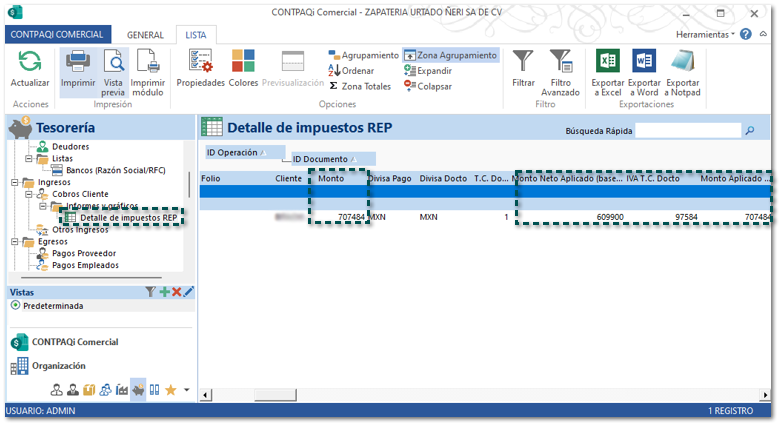
Task: Sort by Divisa Pago column
Action: pyautogui.click(x=390, y=178)
